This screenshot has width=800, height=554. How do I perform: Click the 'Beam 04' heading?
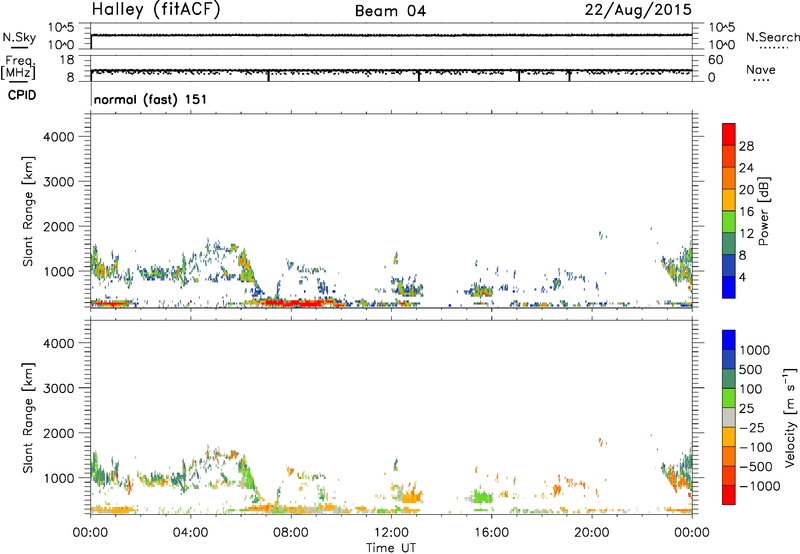pyautogui.click(x=390, y=11)
